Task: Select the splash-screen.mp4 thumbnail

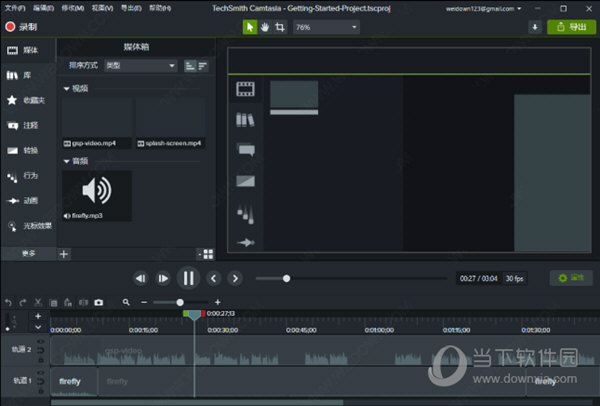Action: (171, 123)
